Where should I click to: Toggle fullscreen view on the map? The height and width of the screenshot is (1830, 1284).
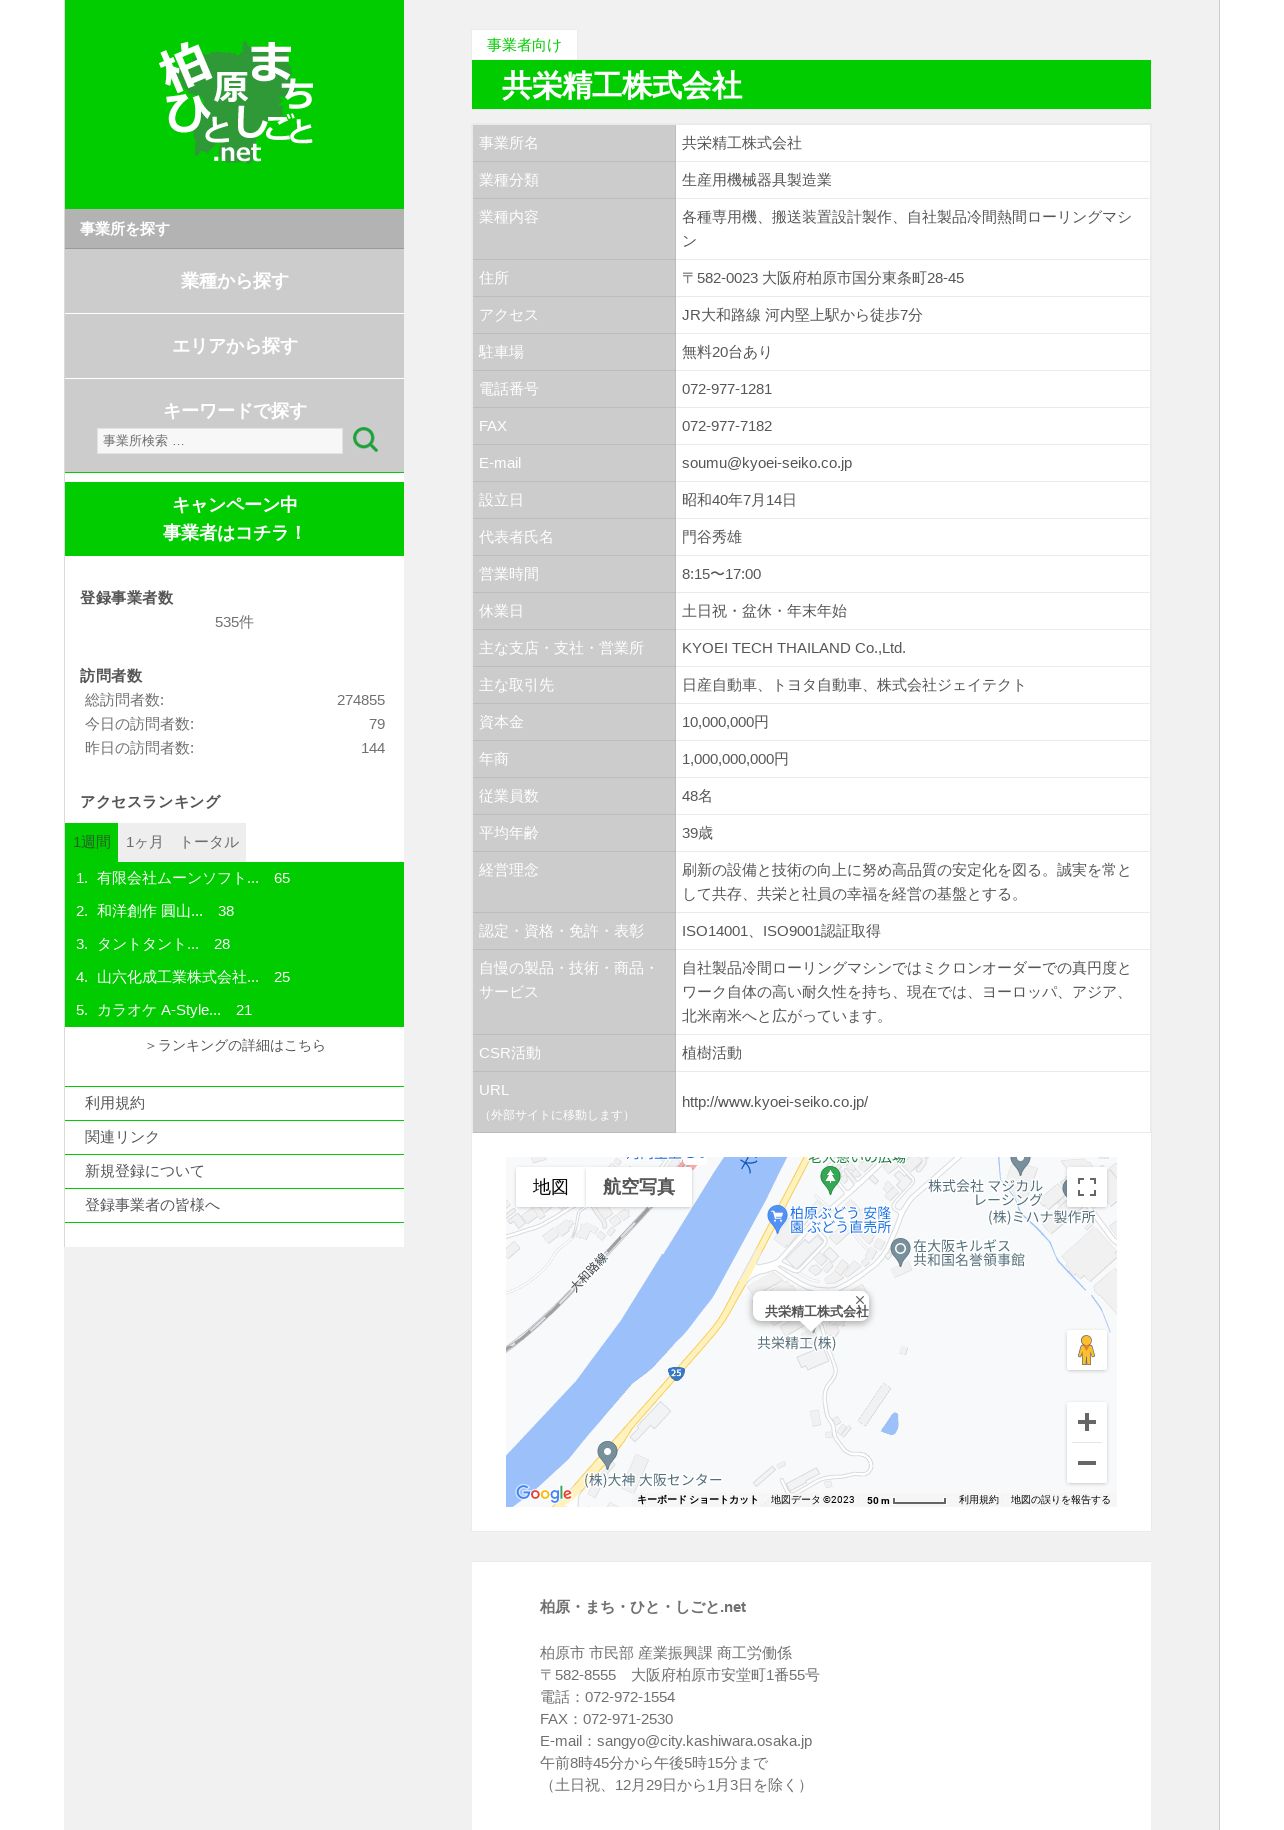pos(1086,1187)
